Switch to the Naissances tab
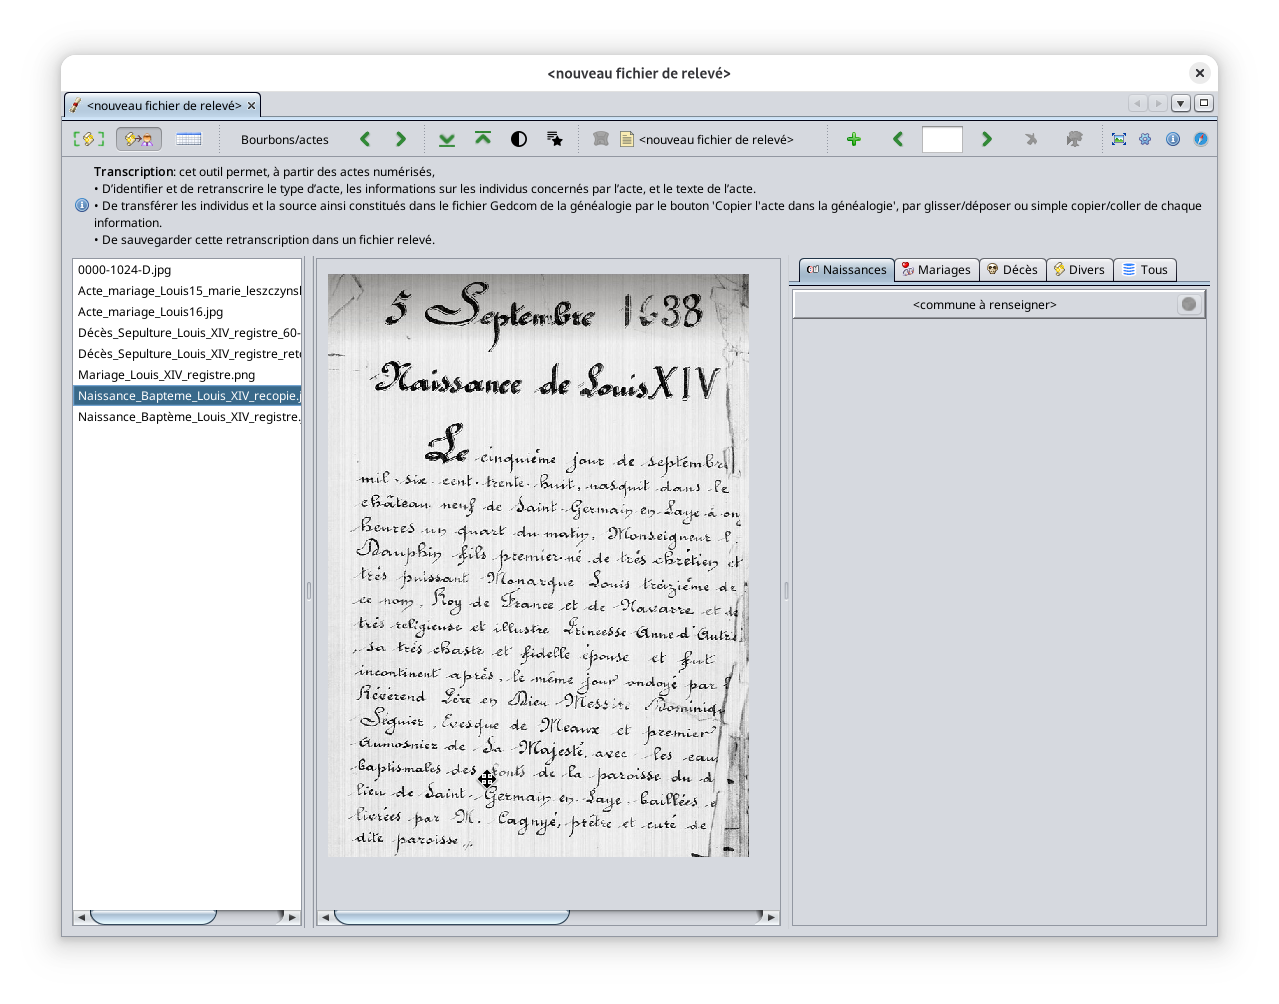The height and width of the screenshot is (1004, 1279). (x=846, y=270)
